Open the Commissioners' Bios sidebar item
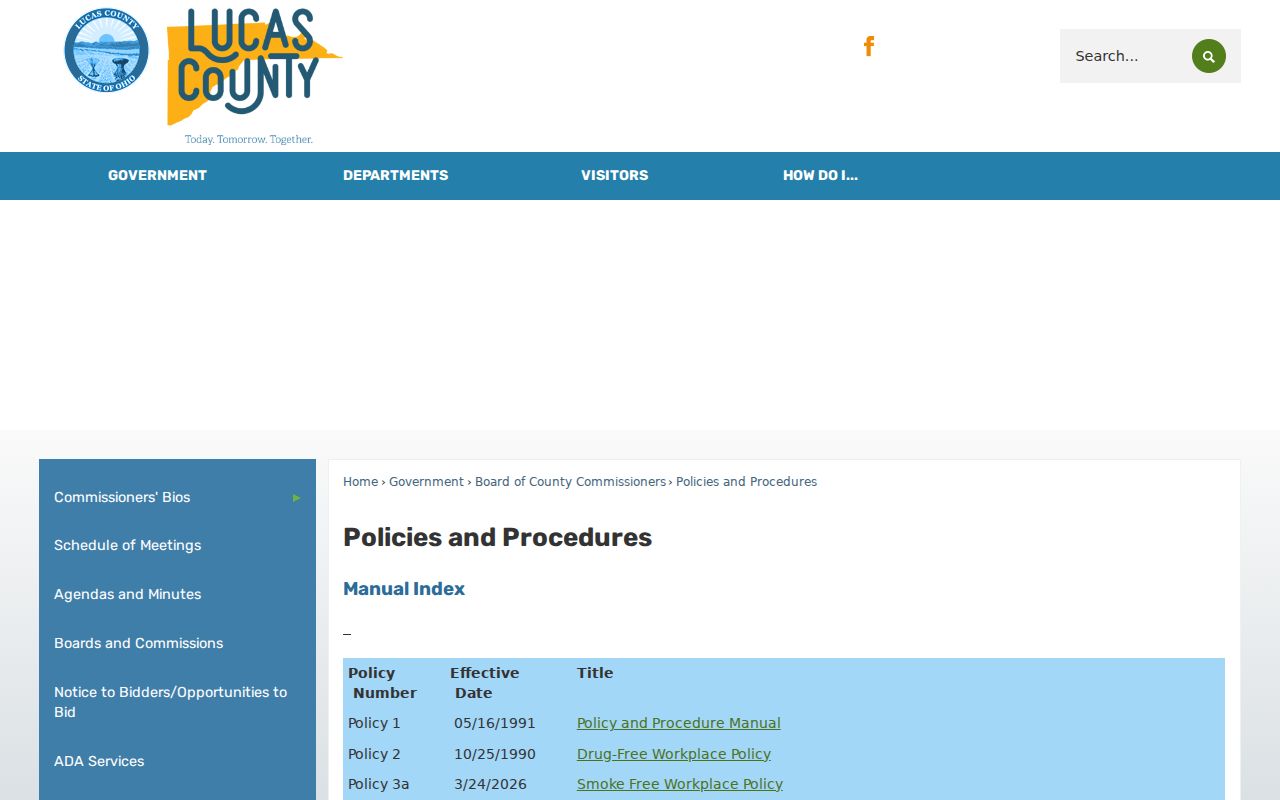 (122, 497)
